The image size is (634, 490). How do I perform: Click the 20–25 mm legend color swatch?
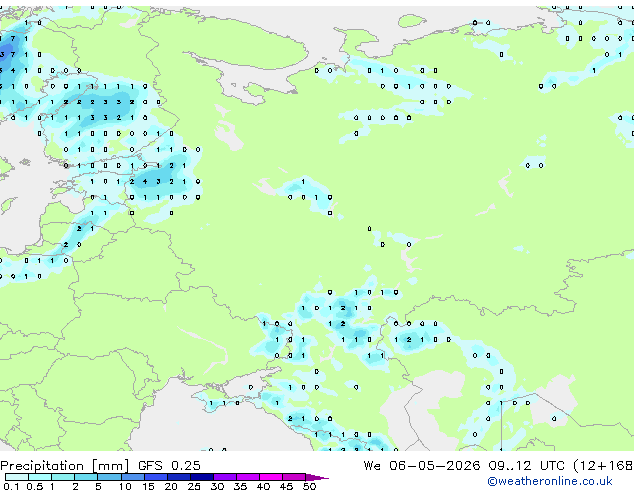[x=179, y=477]
